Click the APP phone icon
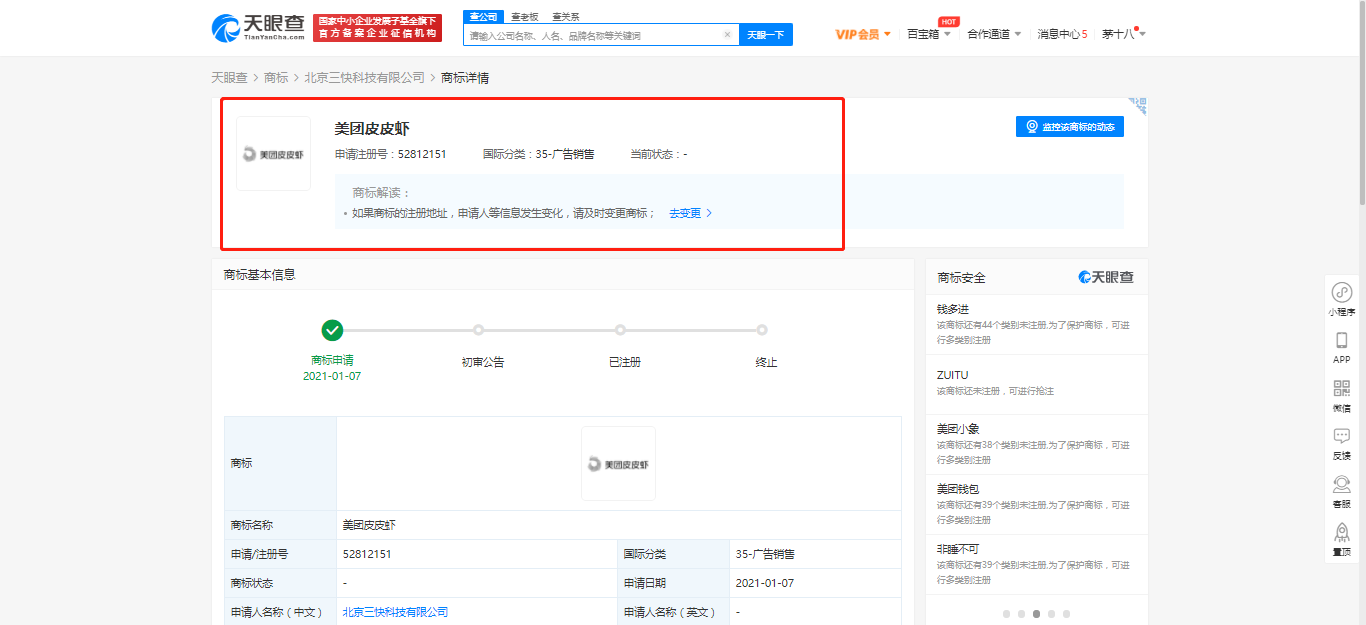 (x=1341, y=341)
